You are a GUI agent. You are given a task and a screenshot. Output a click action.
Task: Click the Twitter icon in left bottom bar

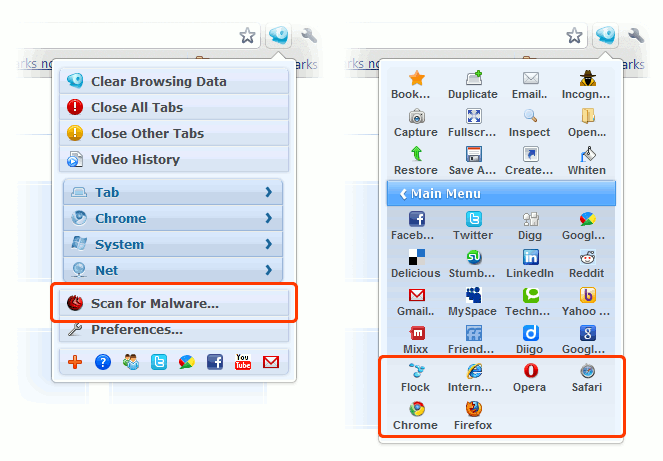coord(159,362)
